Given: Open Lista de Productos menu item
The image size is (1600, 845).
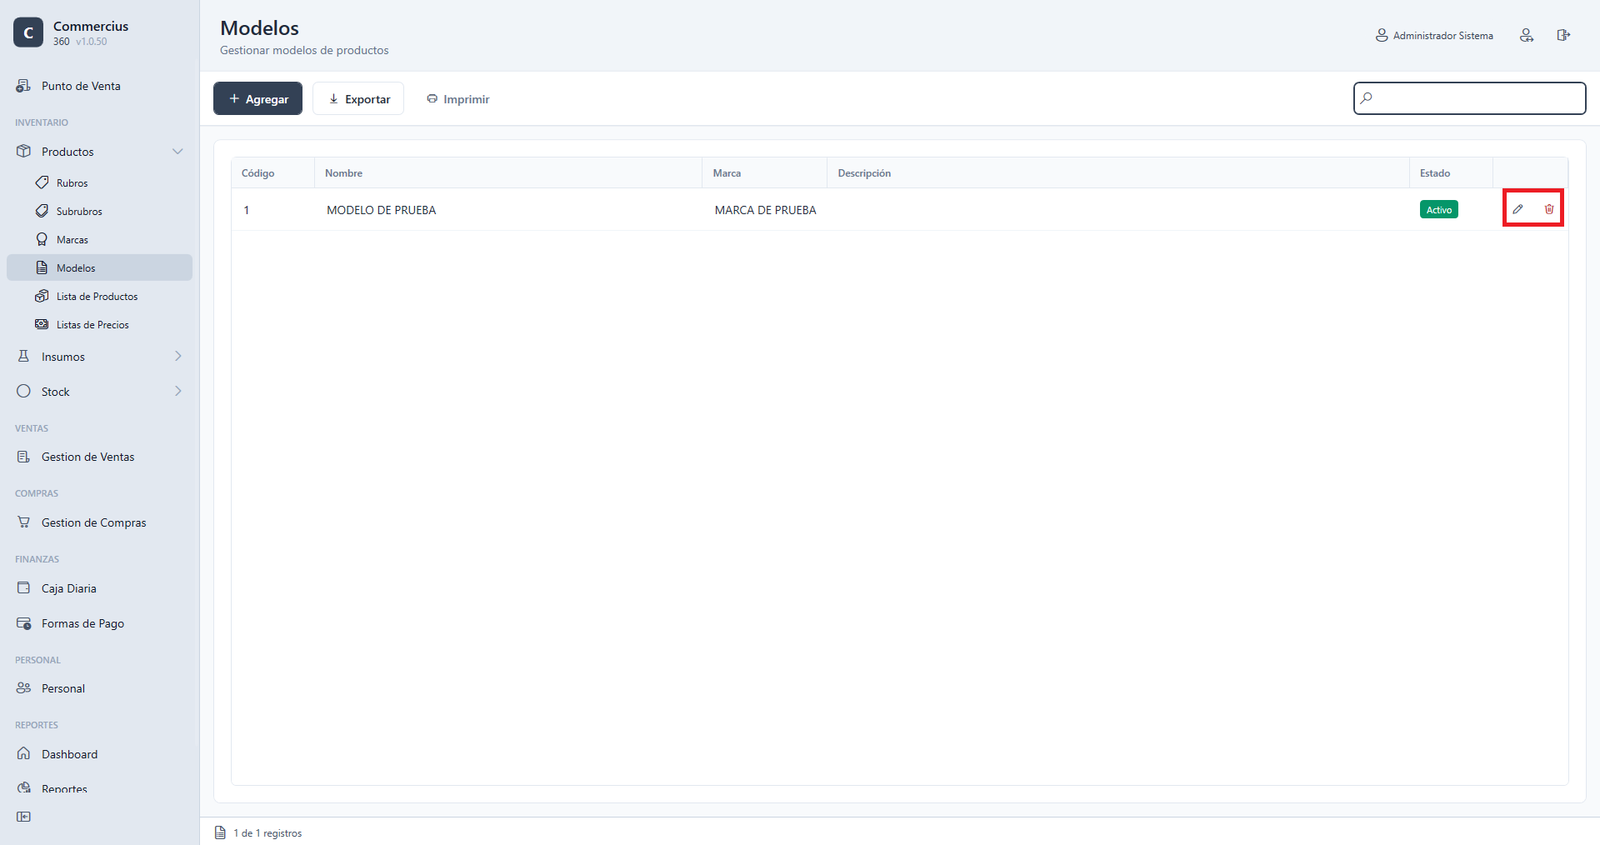Looking at the screenshot, I should click(x=99, y=296).
